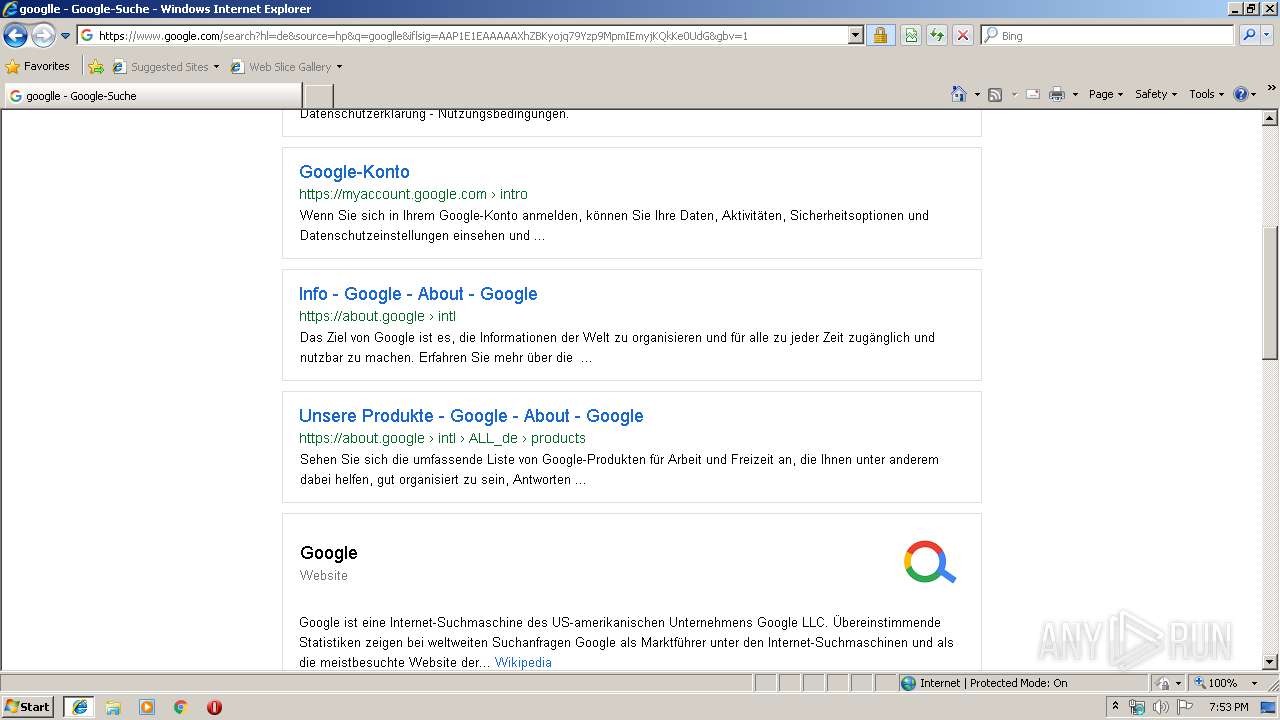This screenshot has height=720, width=1280.
Task: Focus the address bar URL field
Action: 462,35
